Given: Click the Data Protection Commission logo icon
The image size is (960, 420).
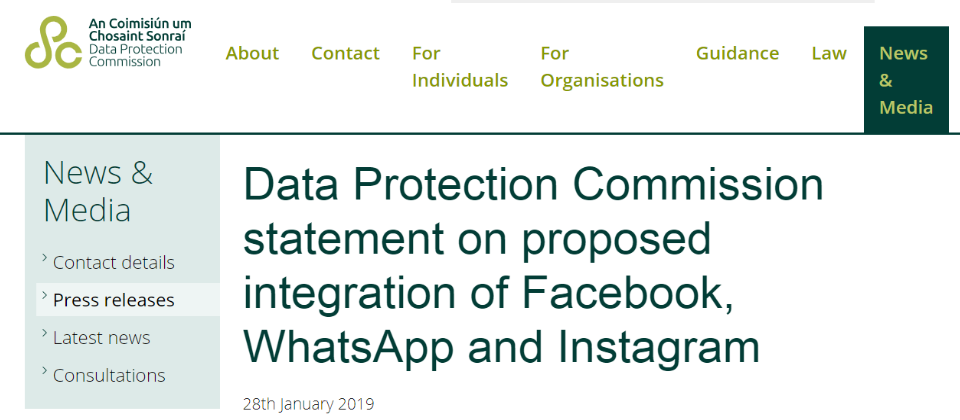Looking at the screenshot, I should point(53,42).
